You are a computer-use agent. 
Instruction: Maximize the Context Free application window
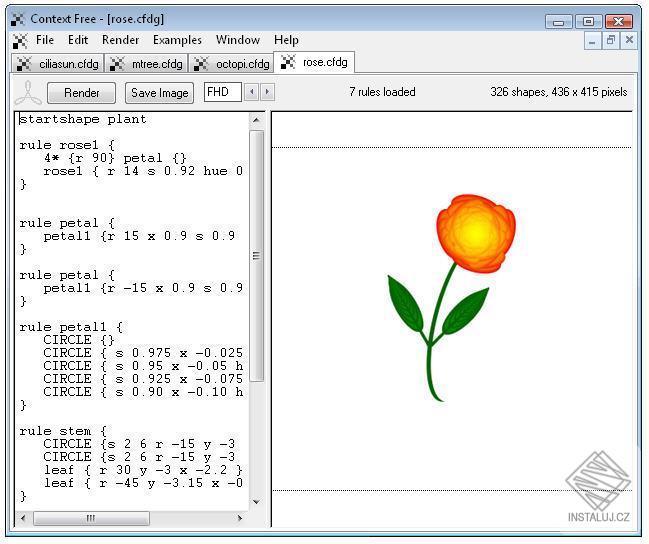[589, 22]
